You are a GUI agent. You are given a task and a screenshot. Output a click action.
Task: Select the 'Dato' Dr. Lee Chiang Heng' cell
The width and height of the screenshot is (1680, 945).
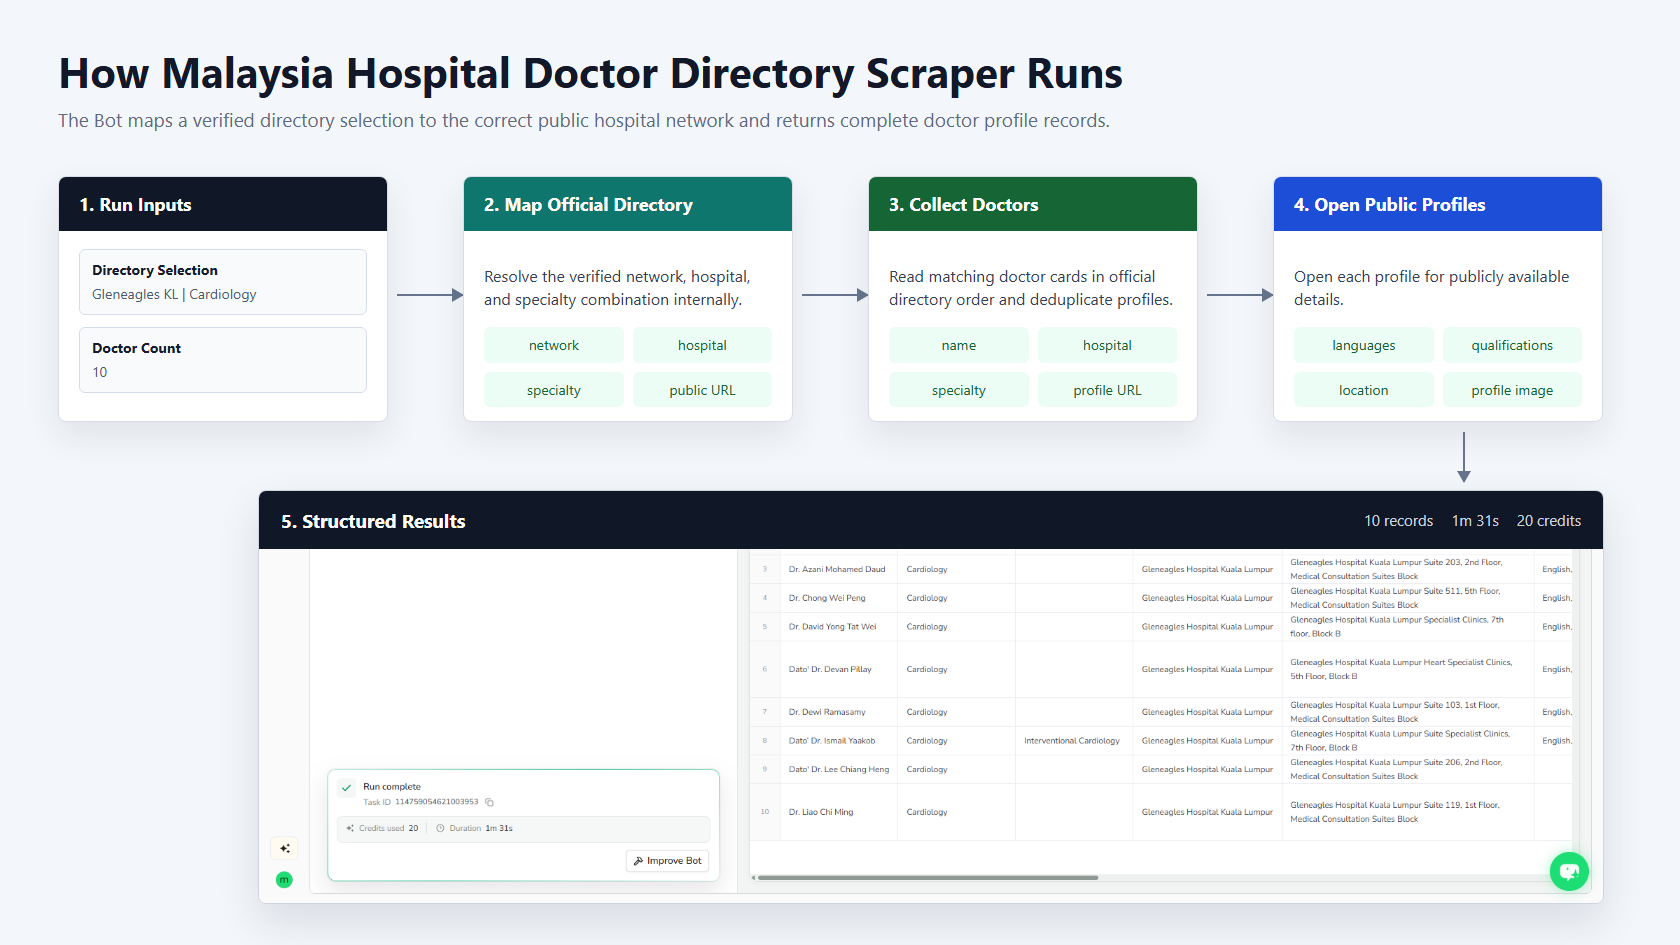click(837, 769)
